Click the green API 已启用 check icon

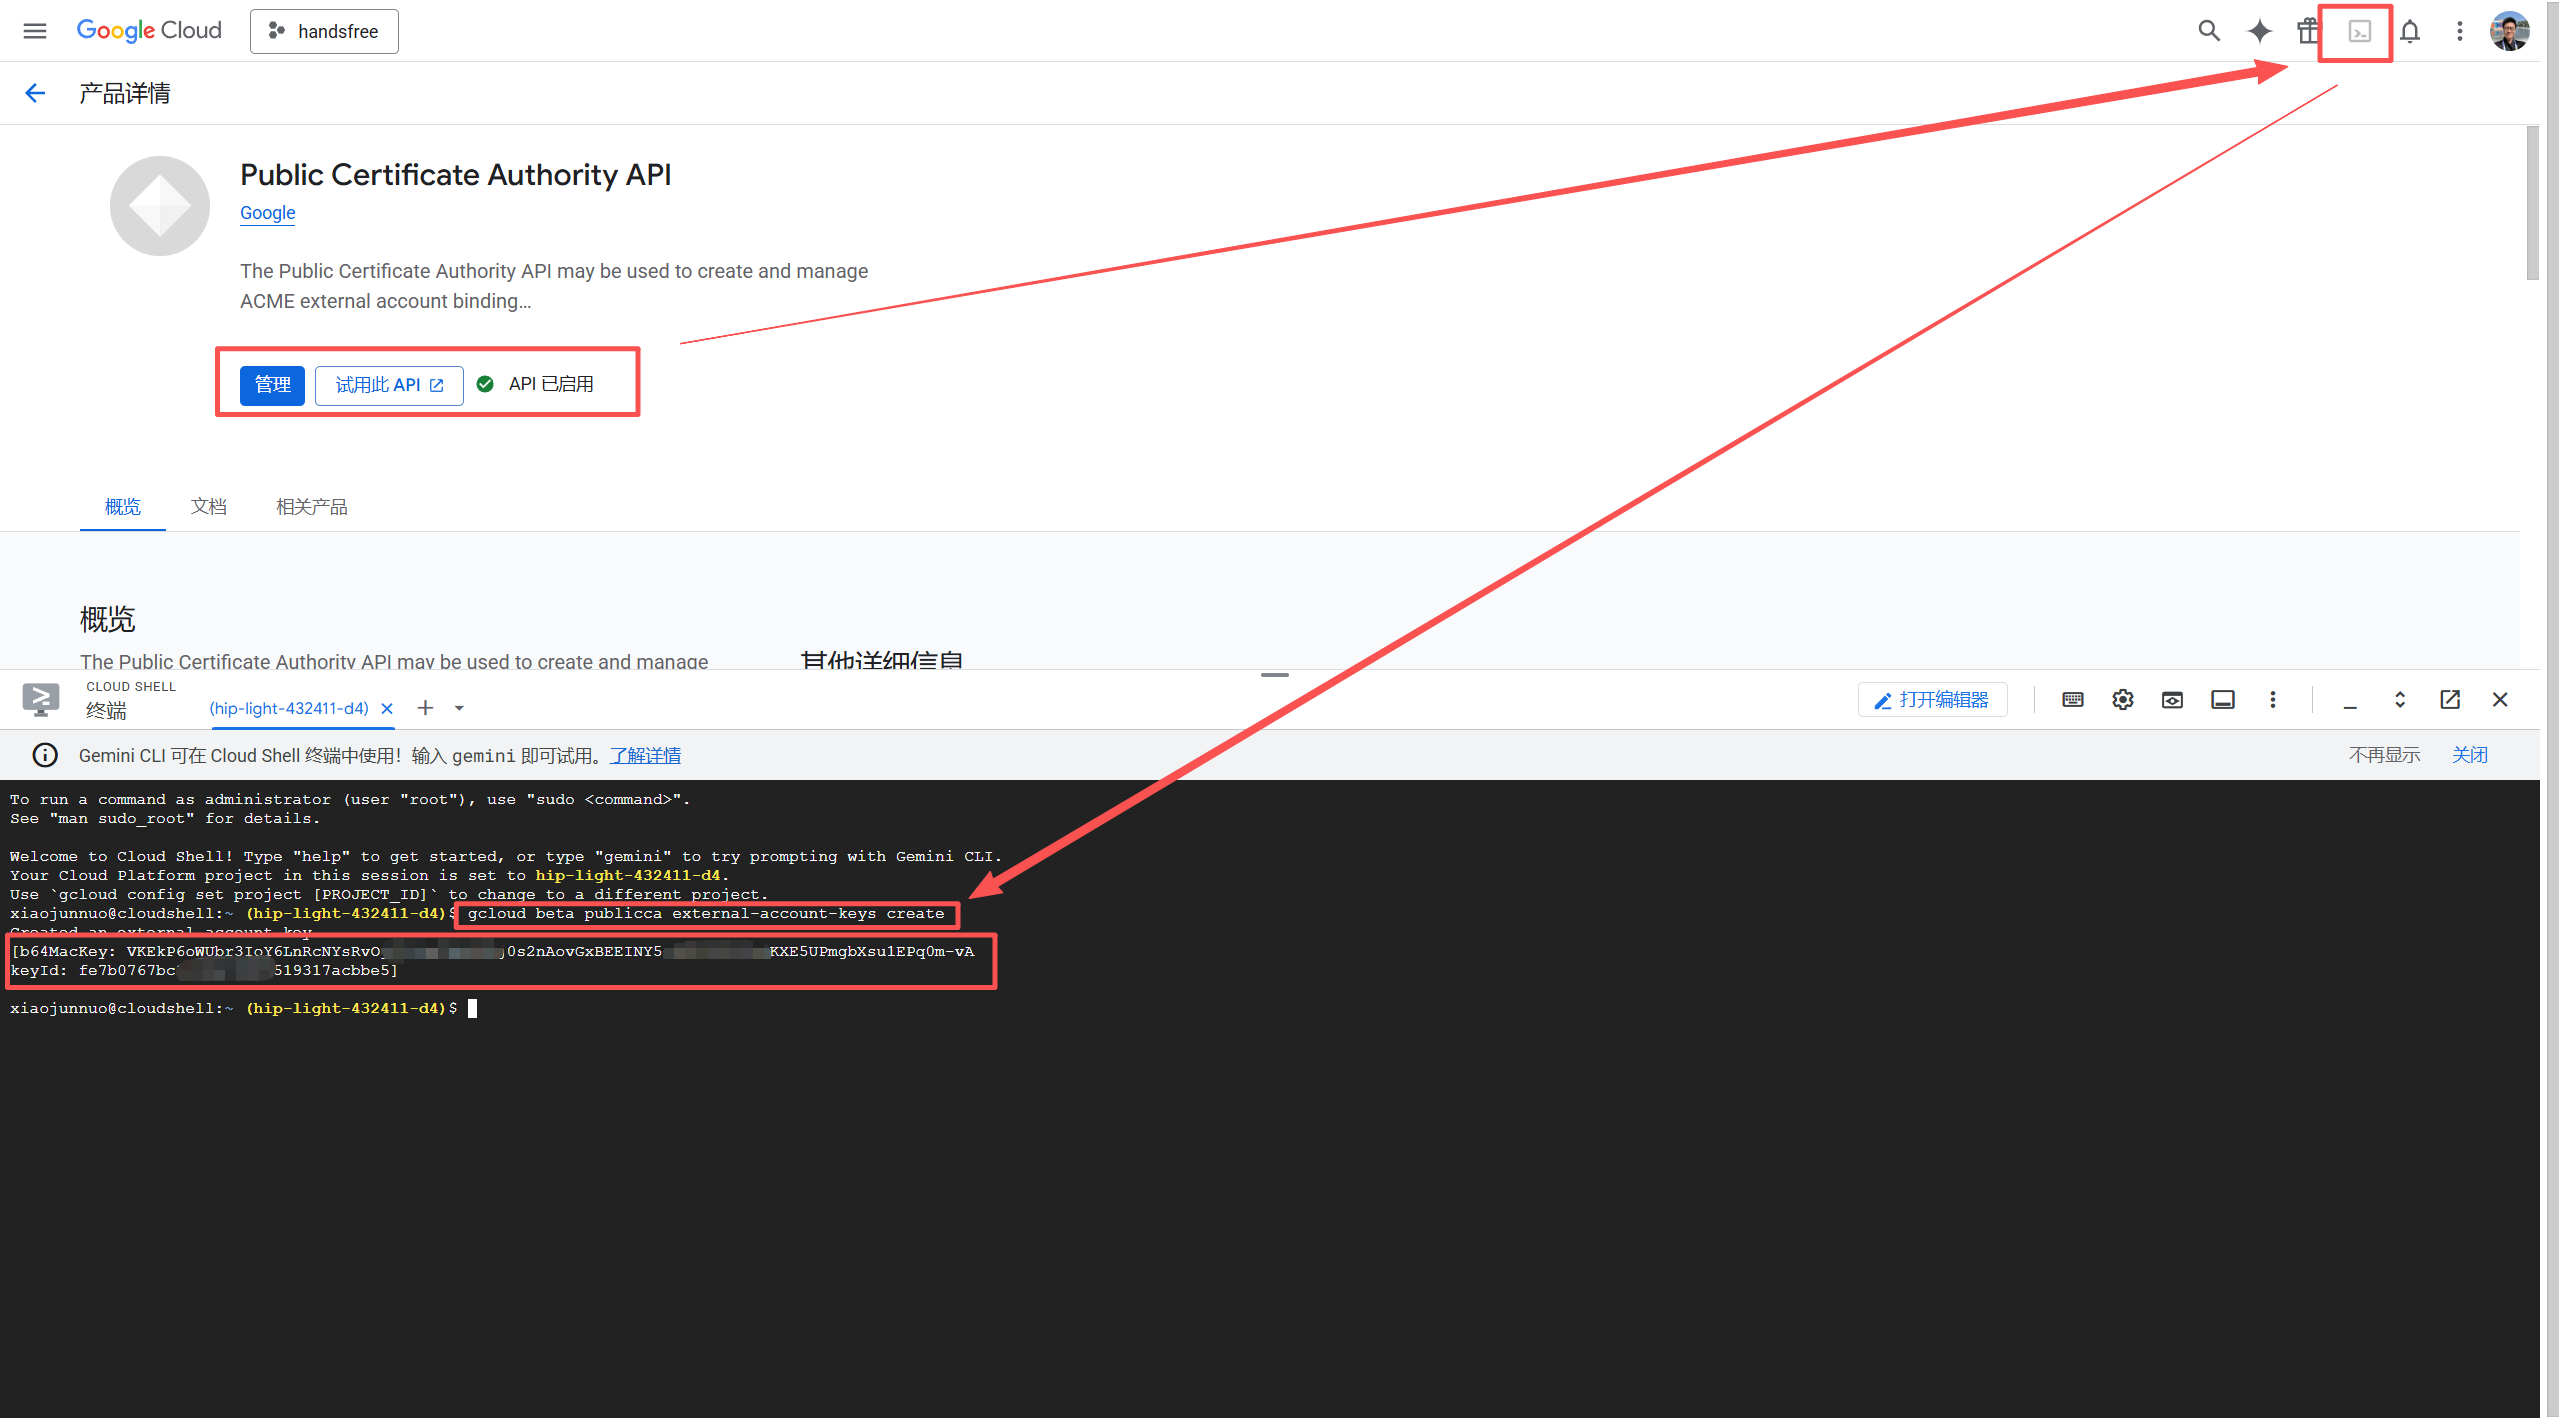(485, 384)
